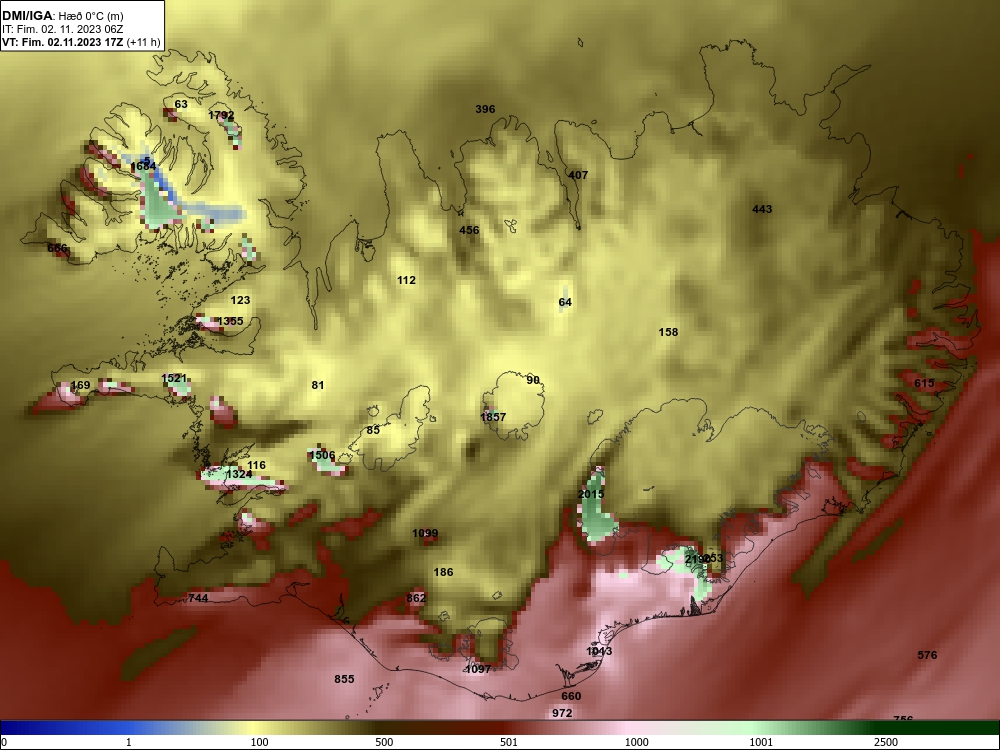Viewport: 1000px width, 750px height.
Task: Click the '112' map value
Action: pos(406,280)
